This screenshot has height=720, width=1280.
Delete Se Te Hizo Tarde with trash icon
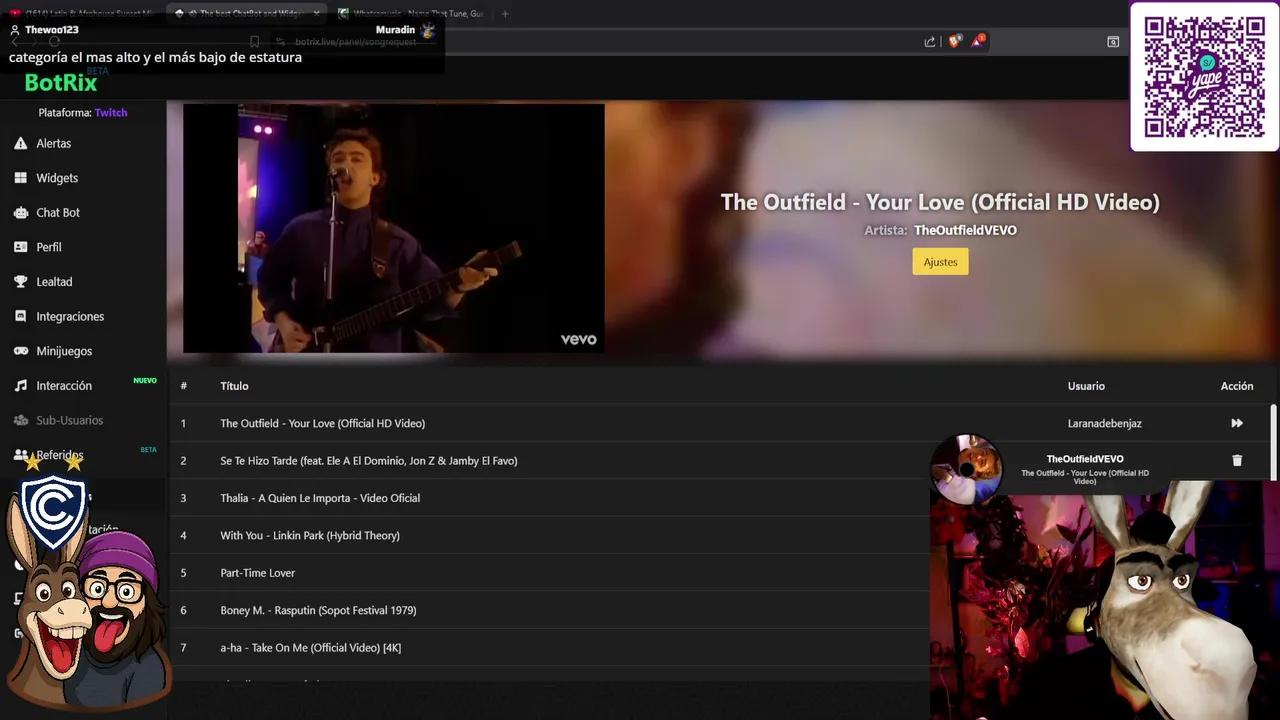click(x=1237, y=460)
